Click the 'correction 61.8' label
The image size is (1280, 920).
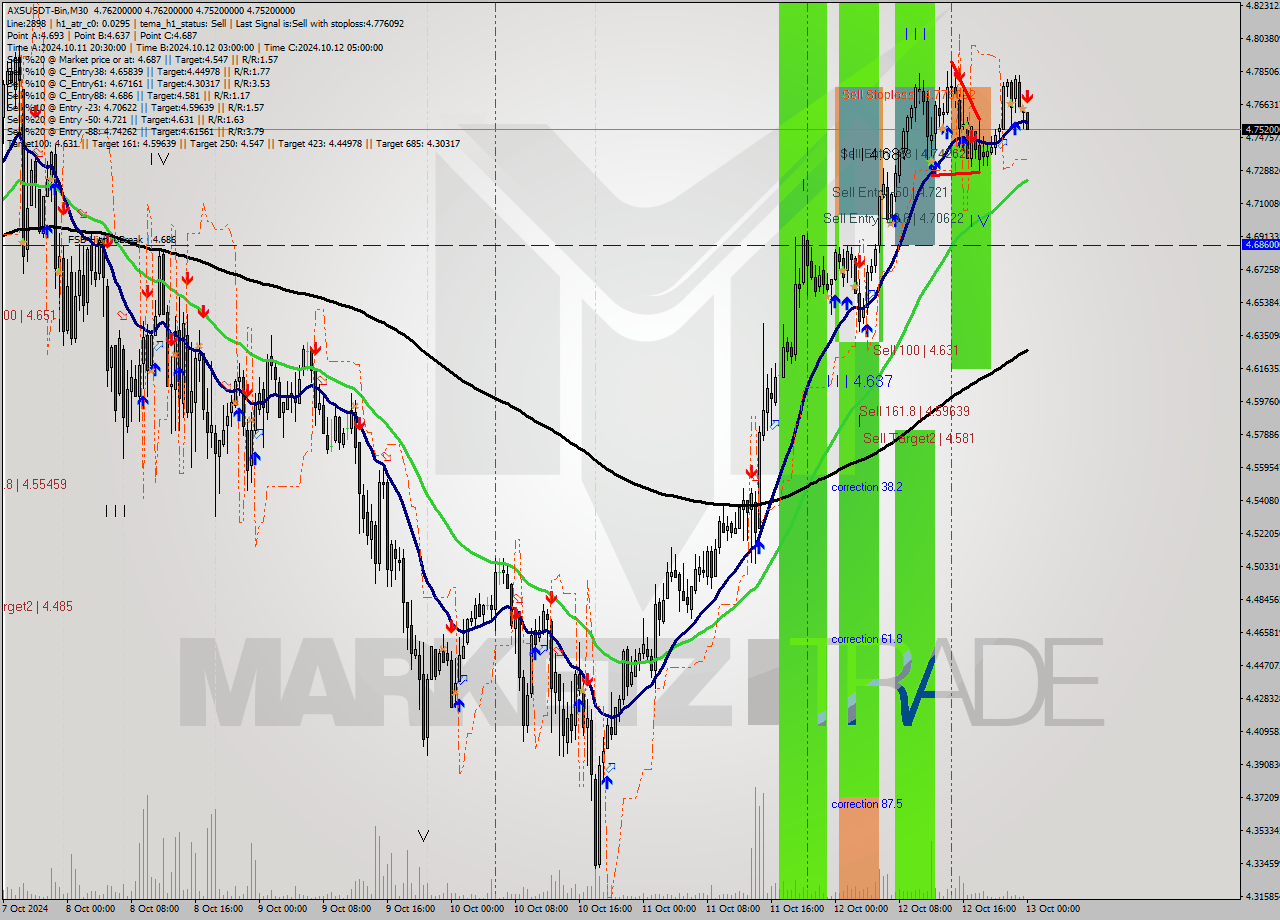pos(866,639)
